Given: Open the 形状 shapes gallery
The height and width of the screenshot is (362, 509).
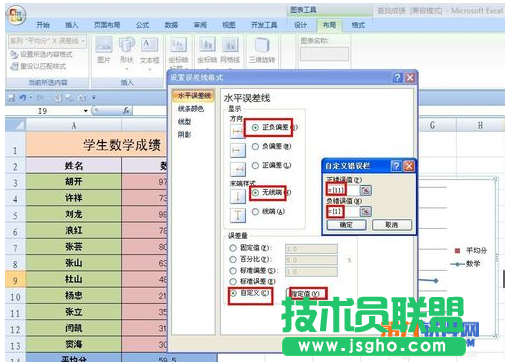Looking at the screenshot, I should pyautogui.click(x=127, y=44).
